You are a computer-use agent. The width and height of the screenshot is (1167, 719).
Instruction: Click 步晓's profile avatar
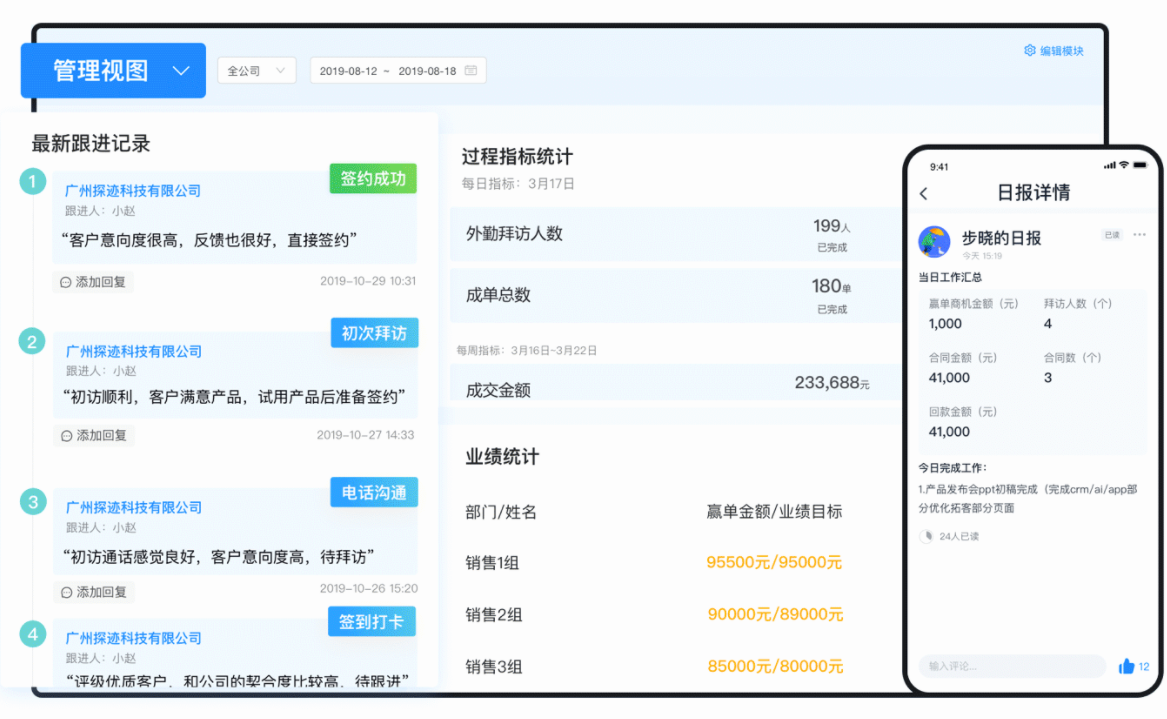coord(934,241)
